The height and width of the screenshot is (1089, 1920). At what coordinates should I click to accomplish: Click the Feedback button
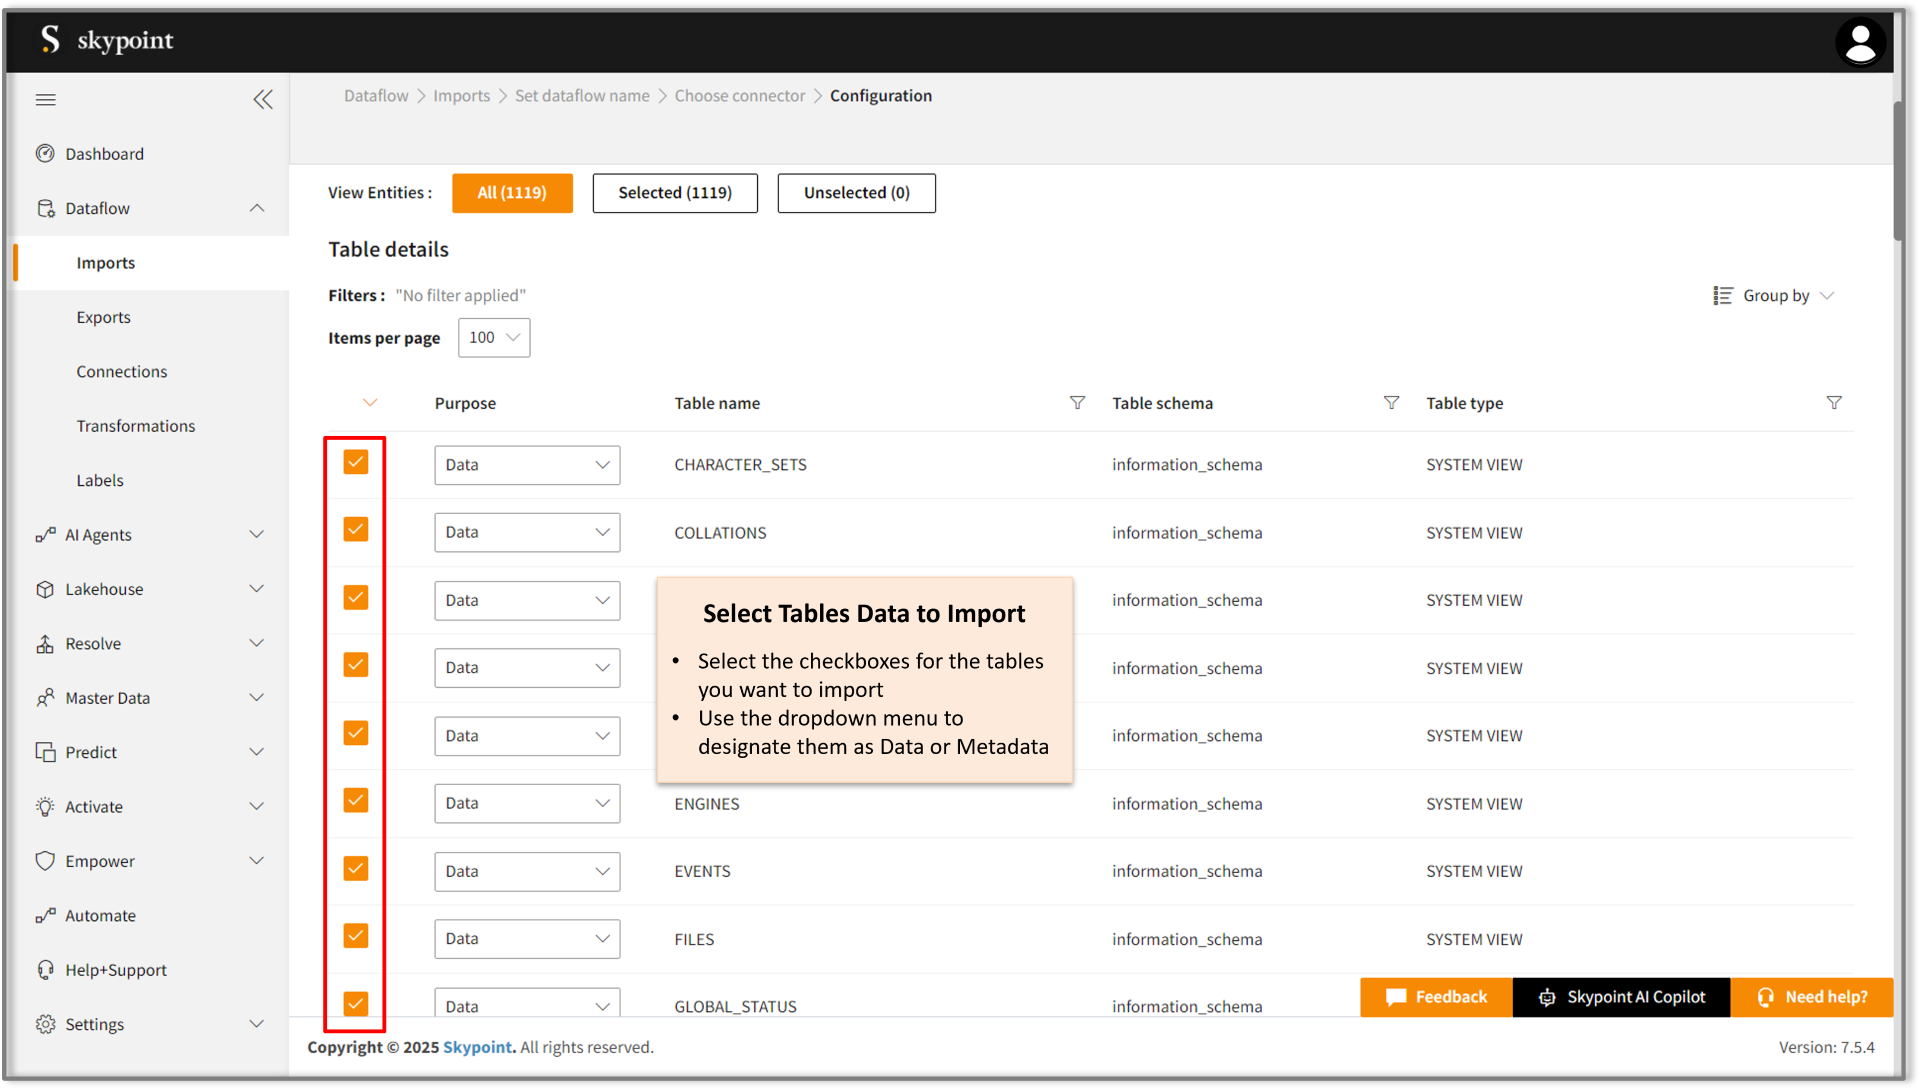1436,997
